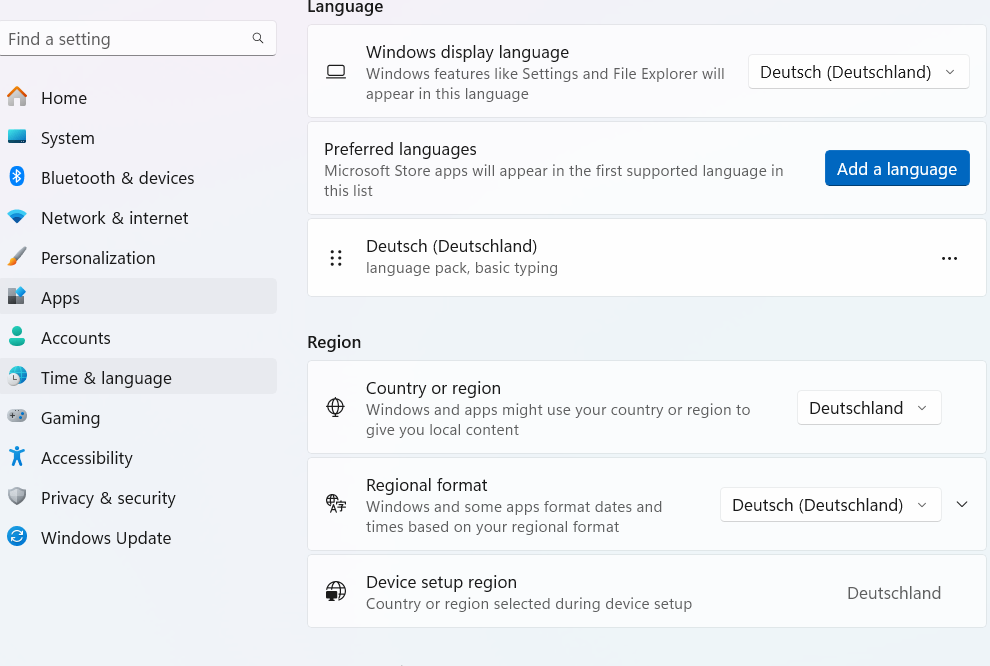990x666 pixels.
Task: Click the Network & internet wifi icon
Action: [17, 217]
